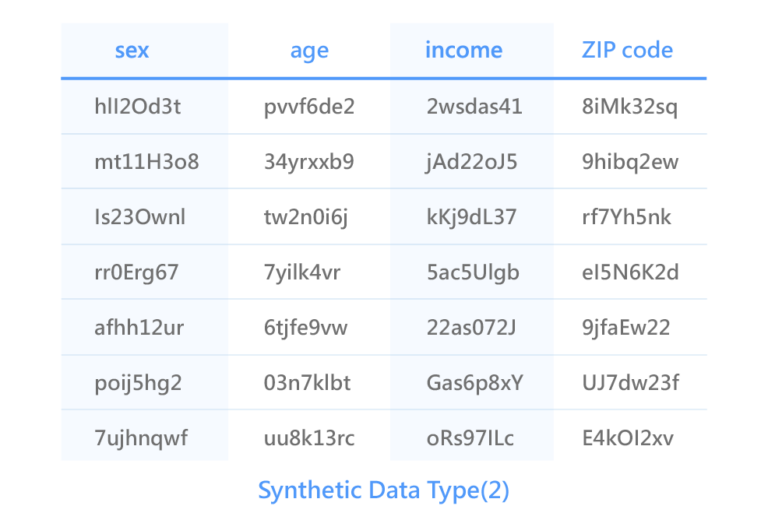The width and height of the screenshot is (768, 527).
Task: Select the cell 2wsdas41
Action: click(x=474, y=106)
